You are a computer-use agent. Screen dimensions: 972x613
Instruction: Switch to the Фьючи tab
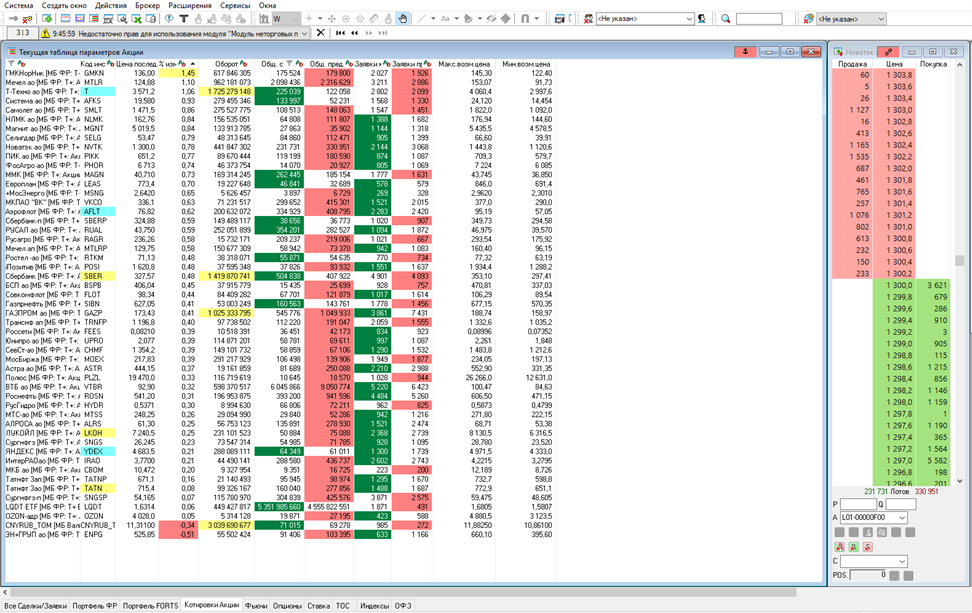(256, 606)
